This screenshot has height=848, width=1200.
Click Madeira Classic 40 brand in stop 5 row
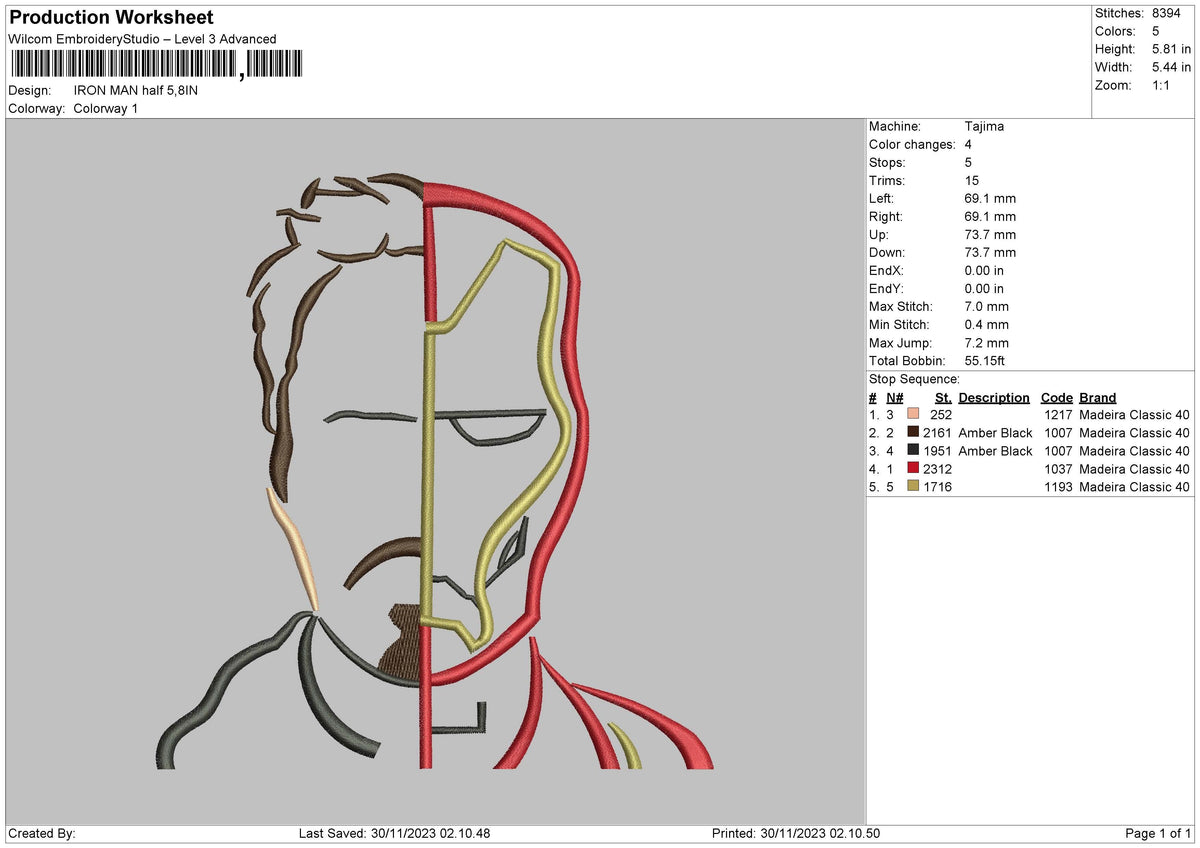coord(1134,487)
